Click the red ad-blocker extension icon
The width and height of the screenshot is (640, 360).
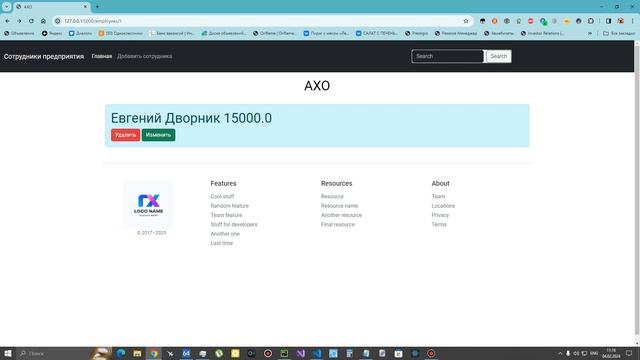tap(531, 21)
